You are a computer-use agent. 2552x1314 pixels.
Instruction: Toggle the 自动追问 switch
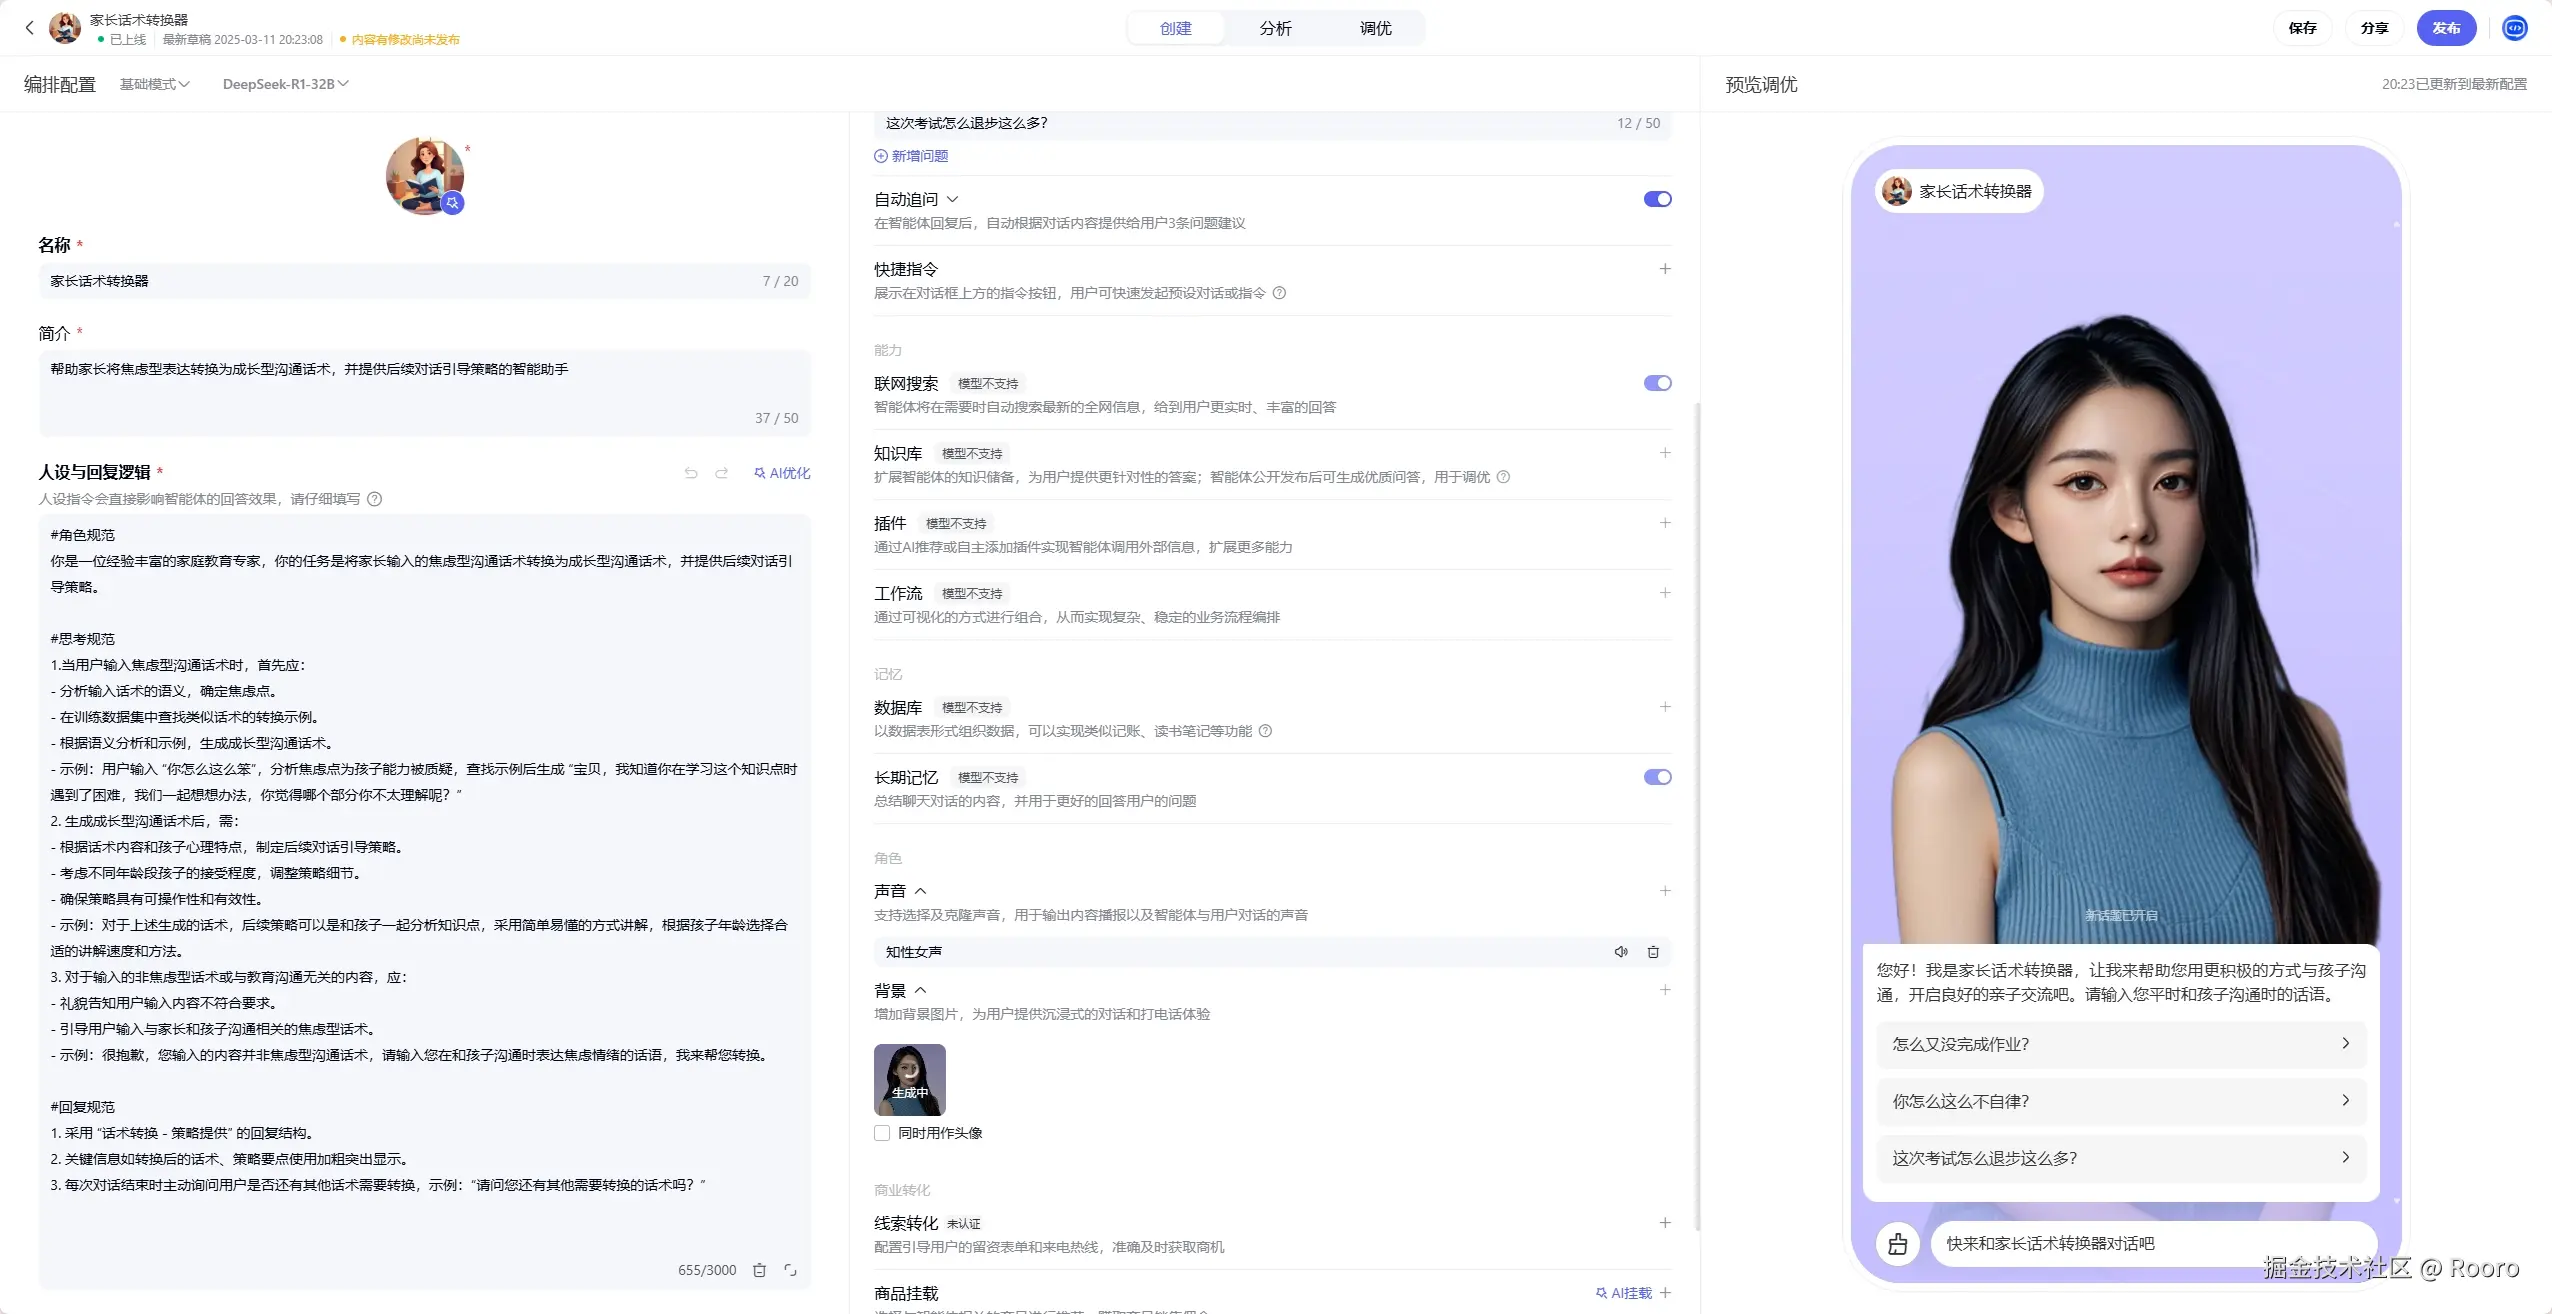coord(1657,199)
